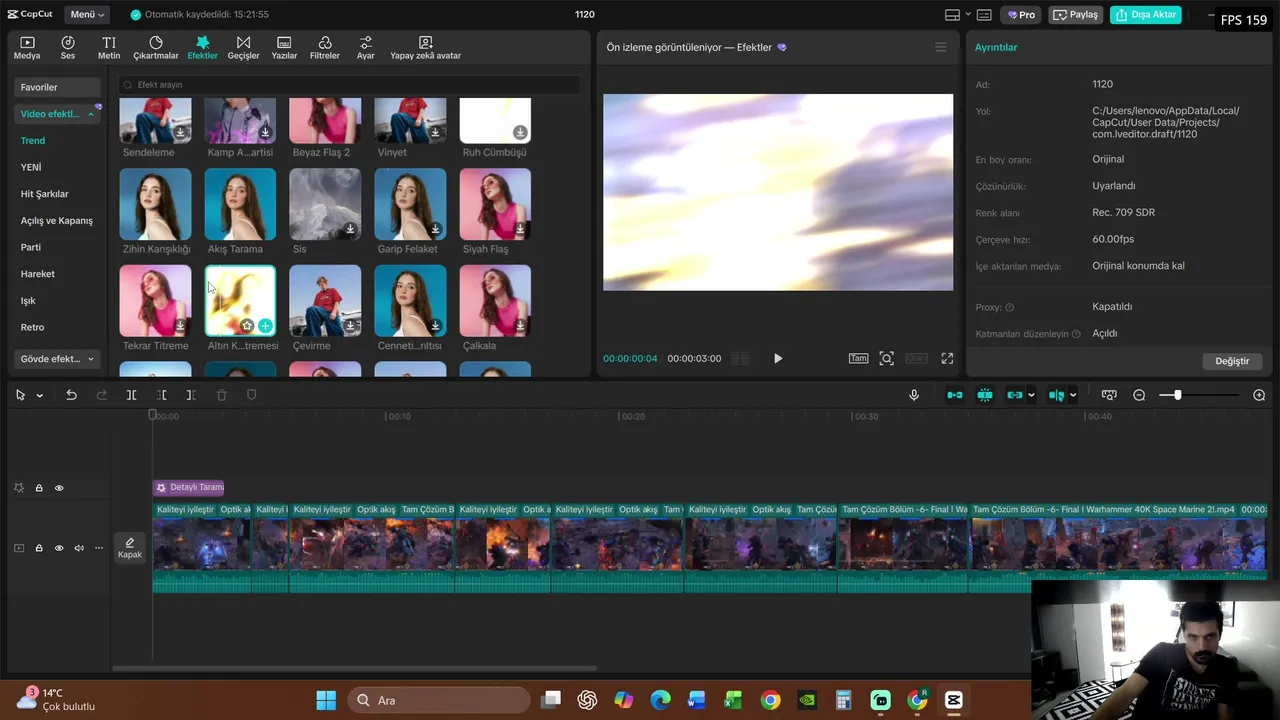Download the Çalkala effect
This screenshot has width=1280, height=720.
[520, 326]
